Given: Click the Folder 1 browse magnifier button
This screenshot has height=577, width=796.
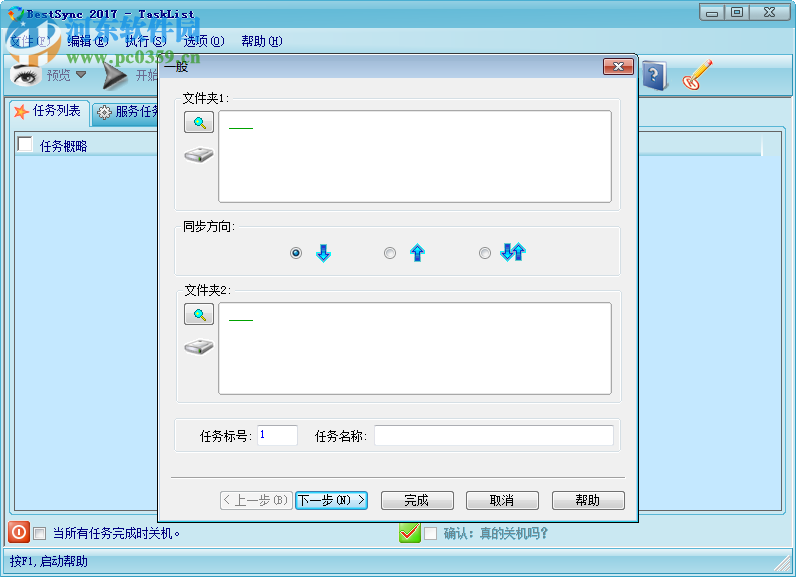Looking at the screenshot, I should coord(199,122).
